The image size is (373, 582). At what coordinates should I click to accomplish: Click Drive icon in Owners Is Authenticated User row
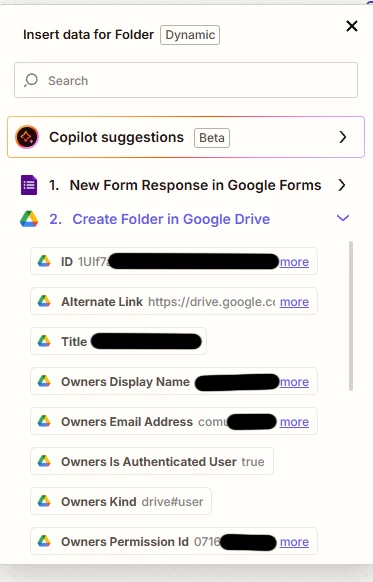click(44, 461)
